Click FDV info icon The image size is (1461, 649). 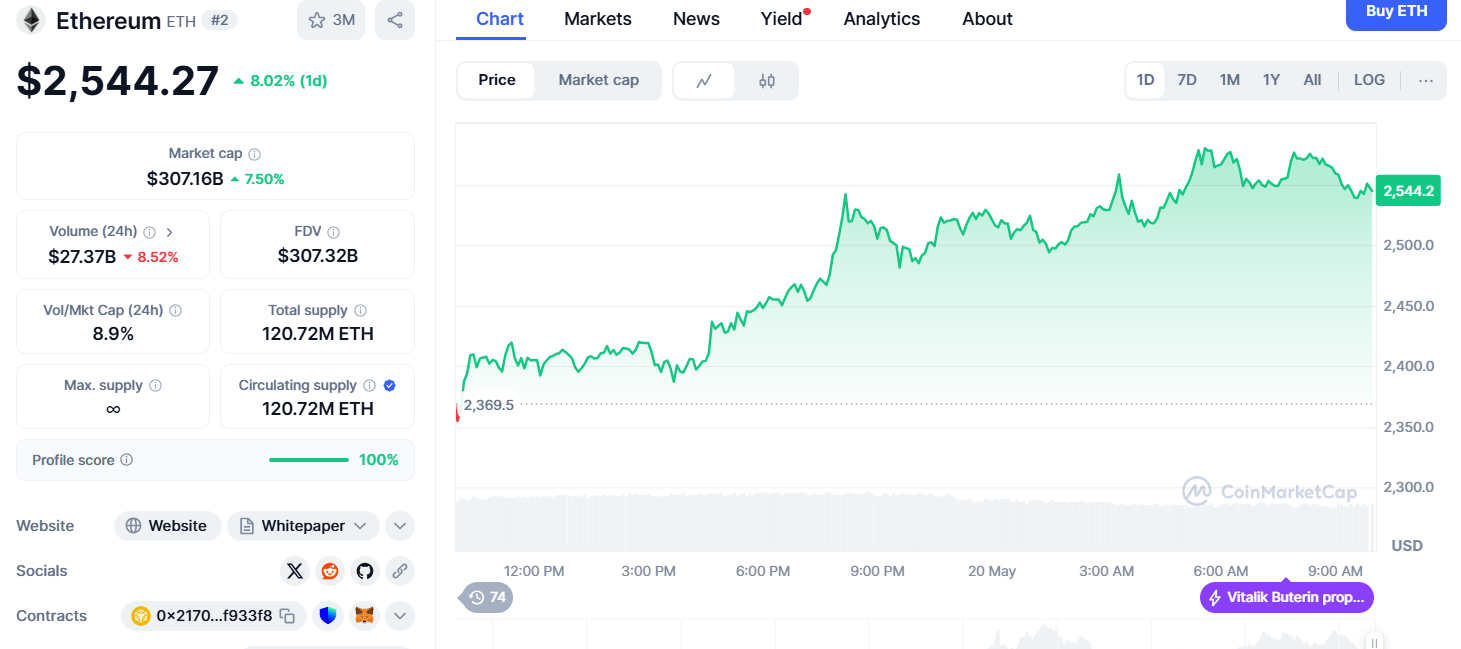pyautogui.click(x=333, y=232)
